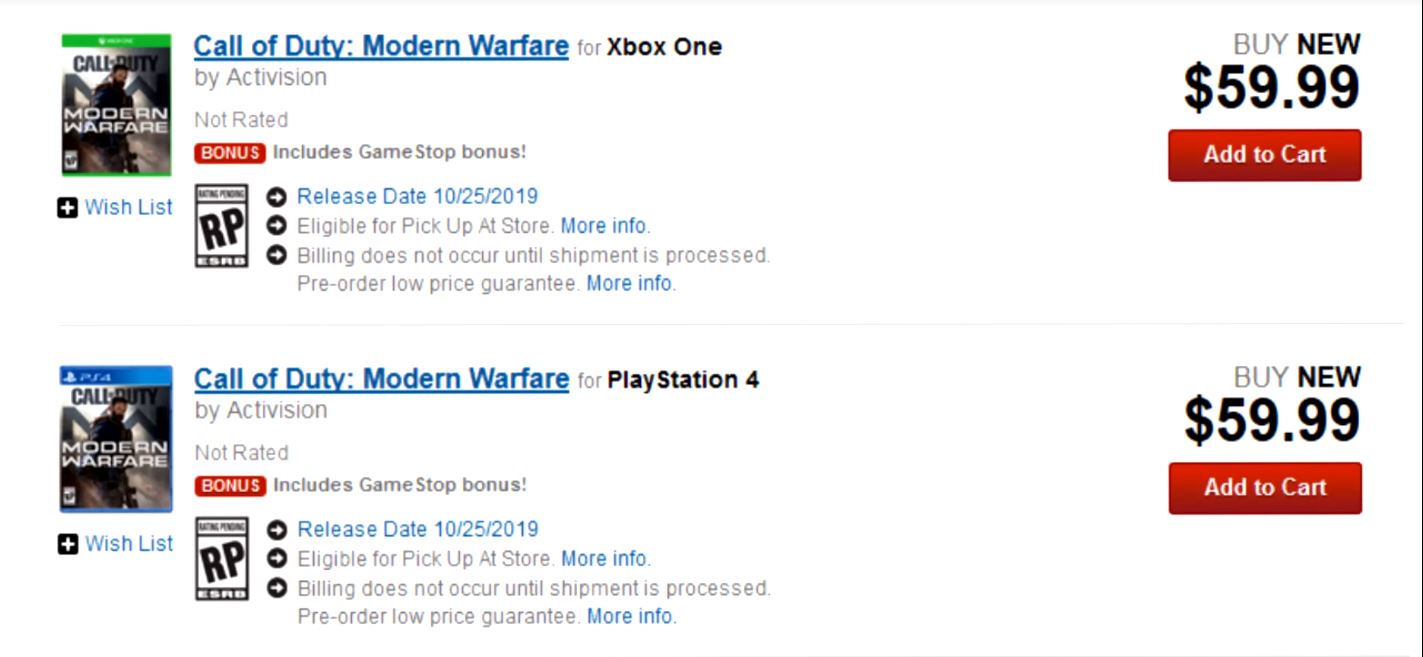Viewport: 1423px width, 657px height.
Task: Click the arrow bullet beside PS4 Eligible for Pick Up
Action: (x=278, y=559)
